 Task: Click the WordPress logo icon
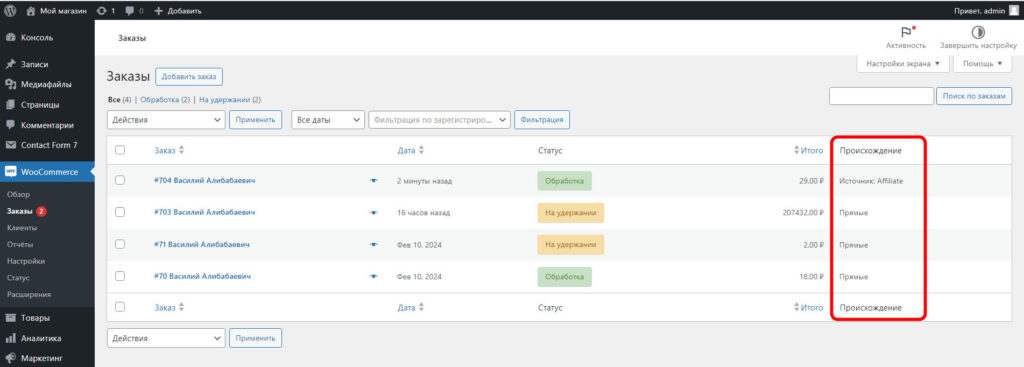click(x=10, y=10)
